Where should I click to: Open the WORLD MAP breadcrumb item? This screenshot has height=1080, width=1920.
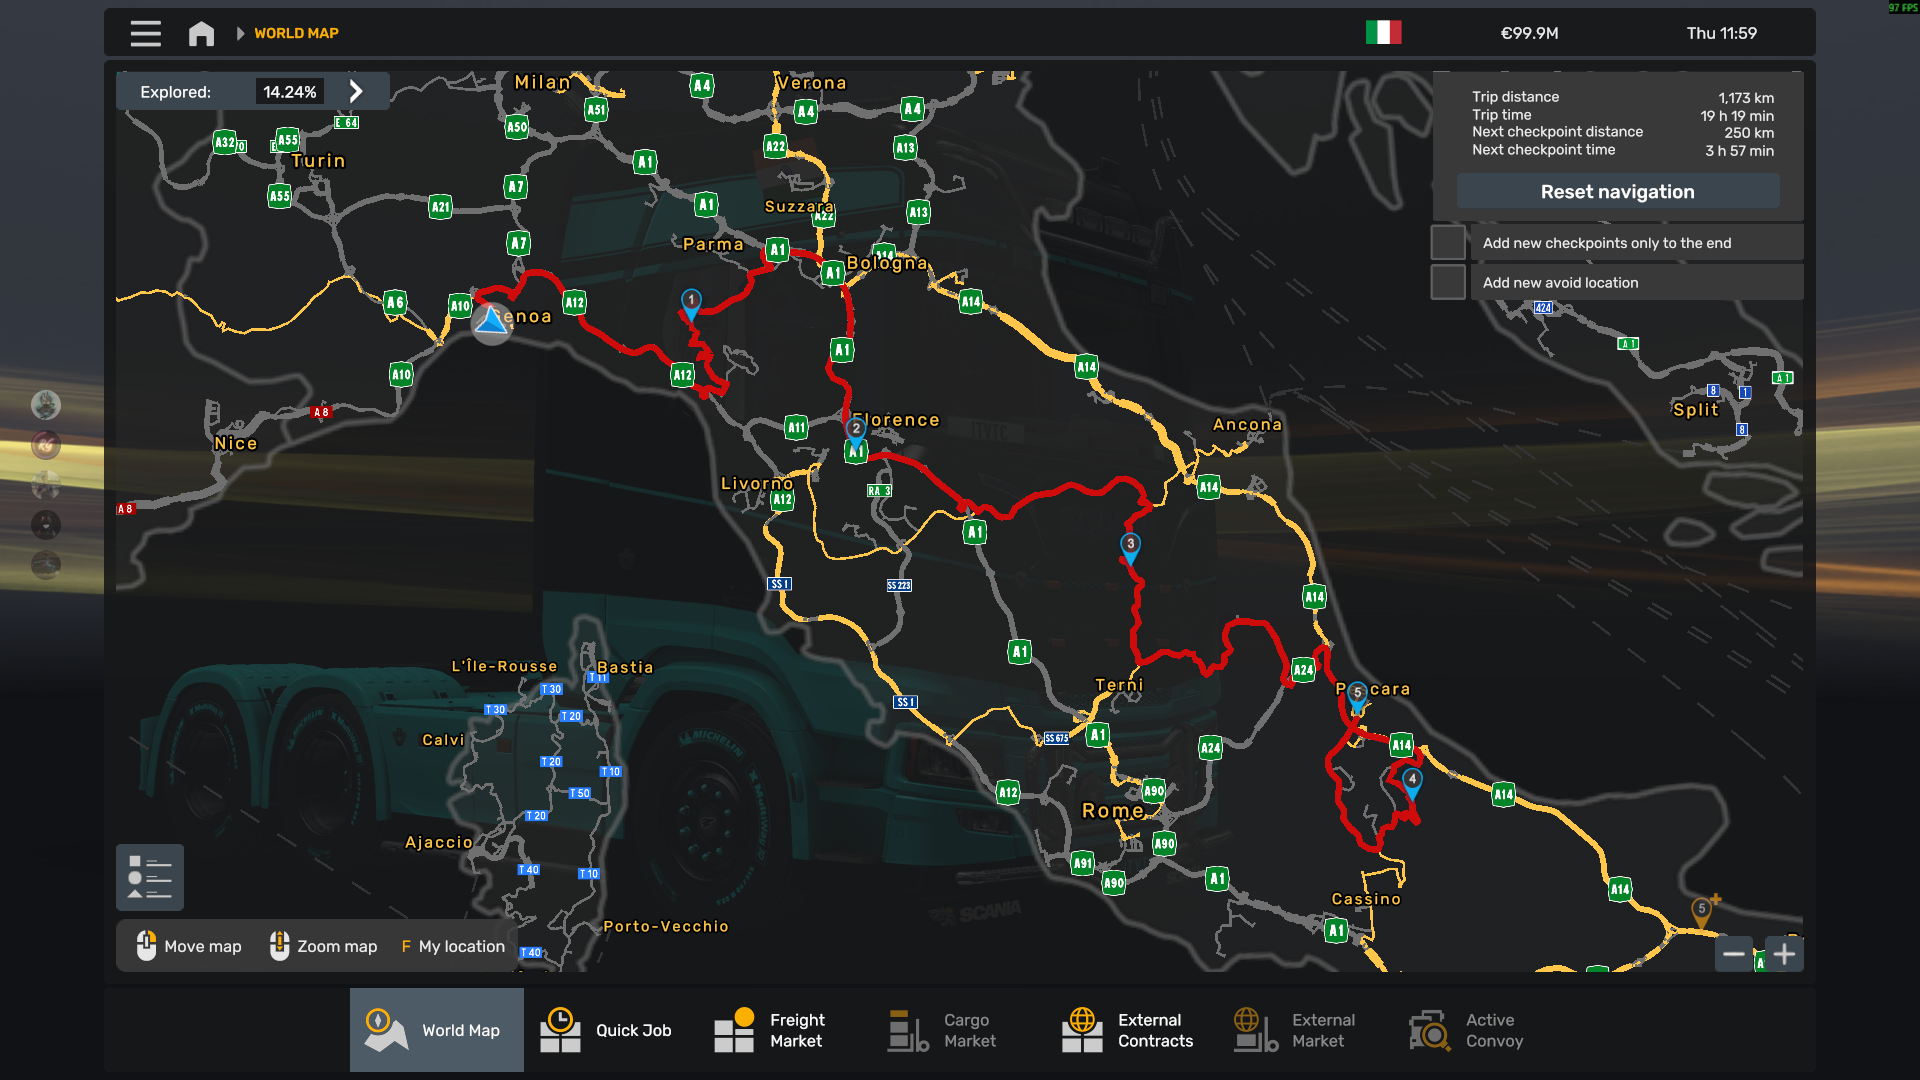(297, 33)
